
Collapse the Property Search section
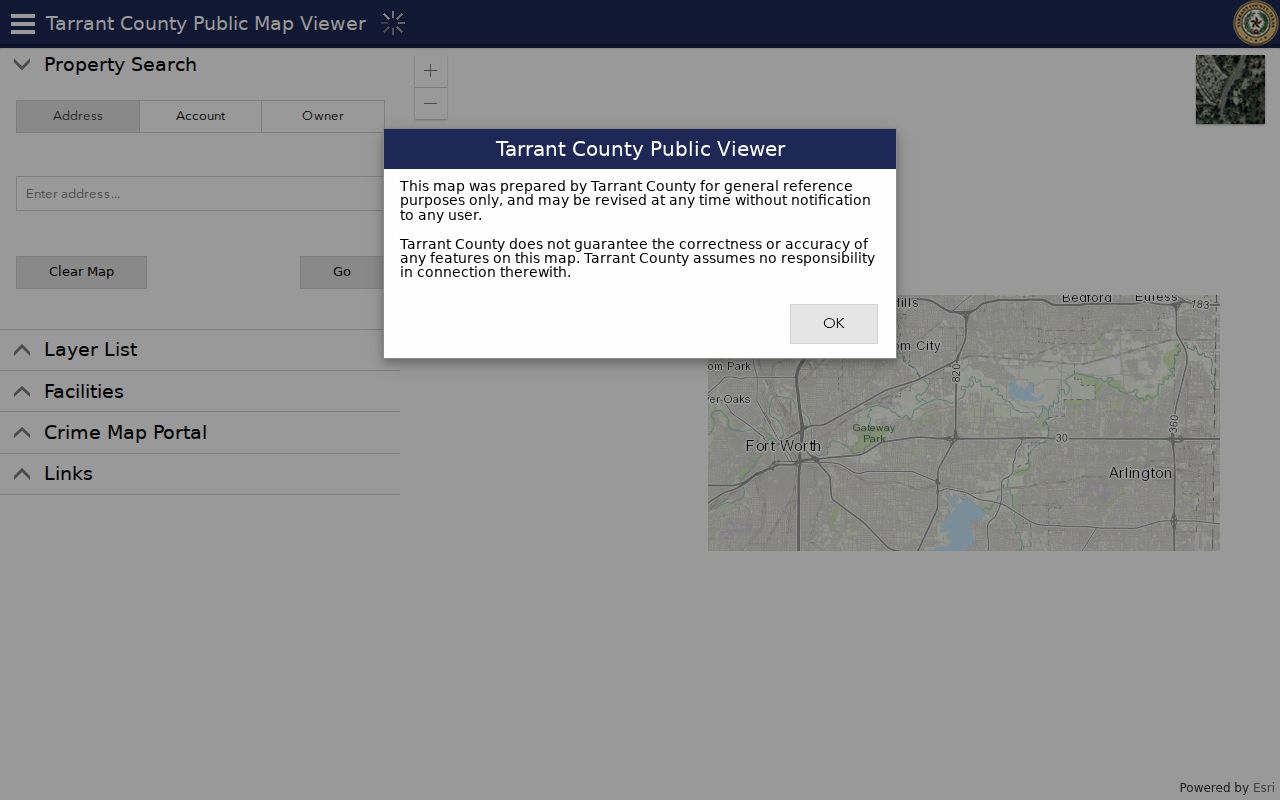22,65
